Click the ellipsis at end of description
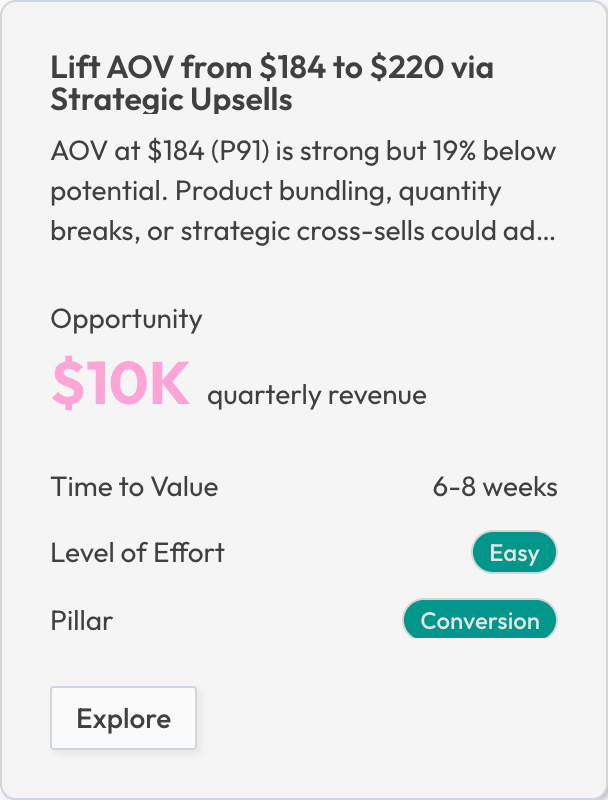 [x=548, y=233]
